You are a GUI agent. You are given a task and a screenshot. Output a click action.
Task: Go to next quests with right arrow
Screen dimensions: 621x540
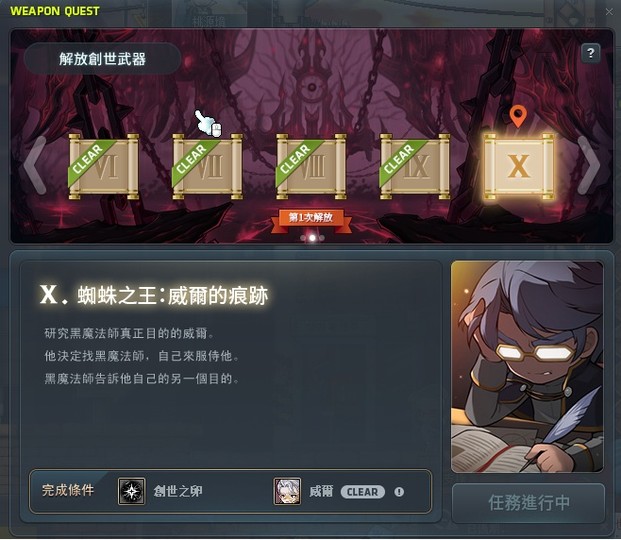pyautogui.click(x=589, y=165)
